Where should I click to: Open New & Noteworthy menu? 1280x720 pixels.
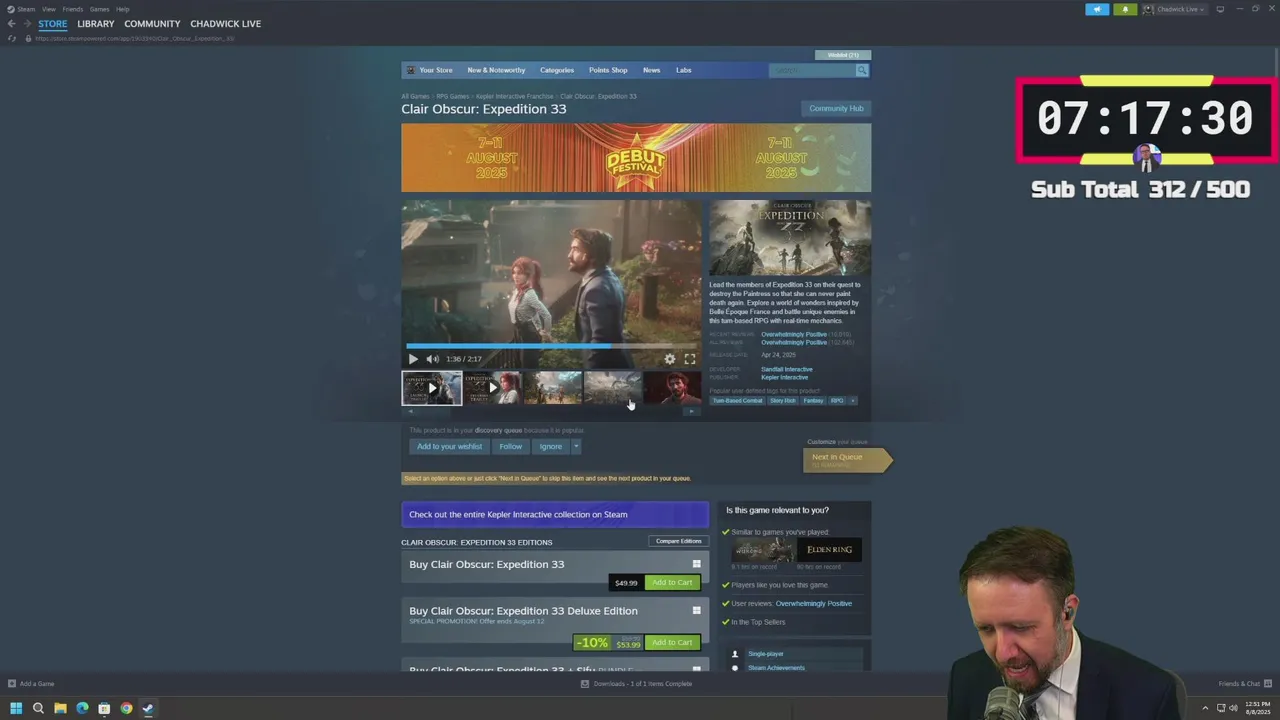click(x=496, y=70)
